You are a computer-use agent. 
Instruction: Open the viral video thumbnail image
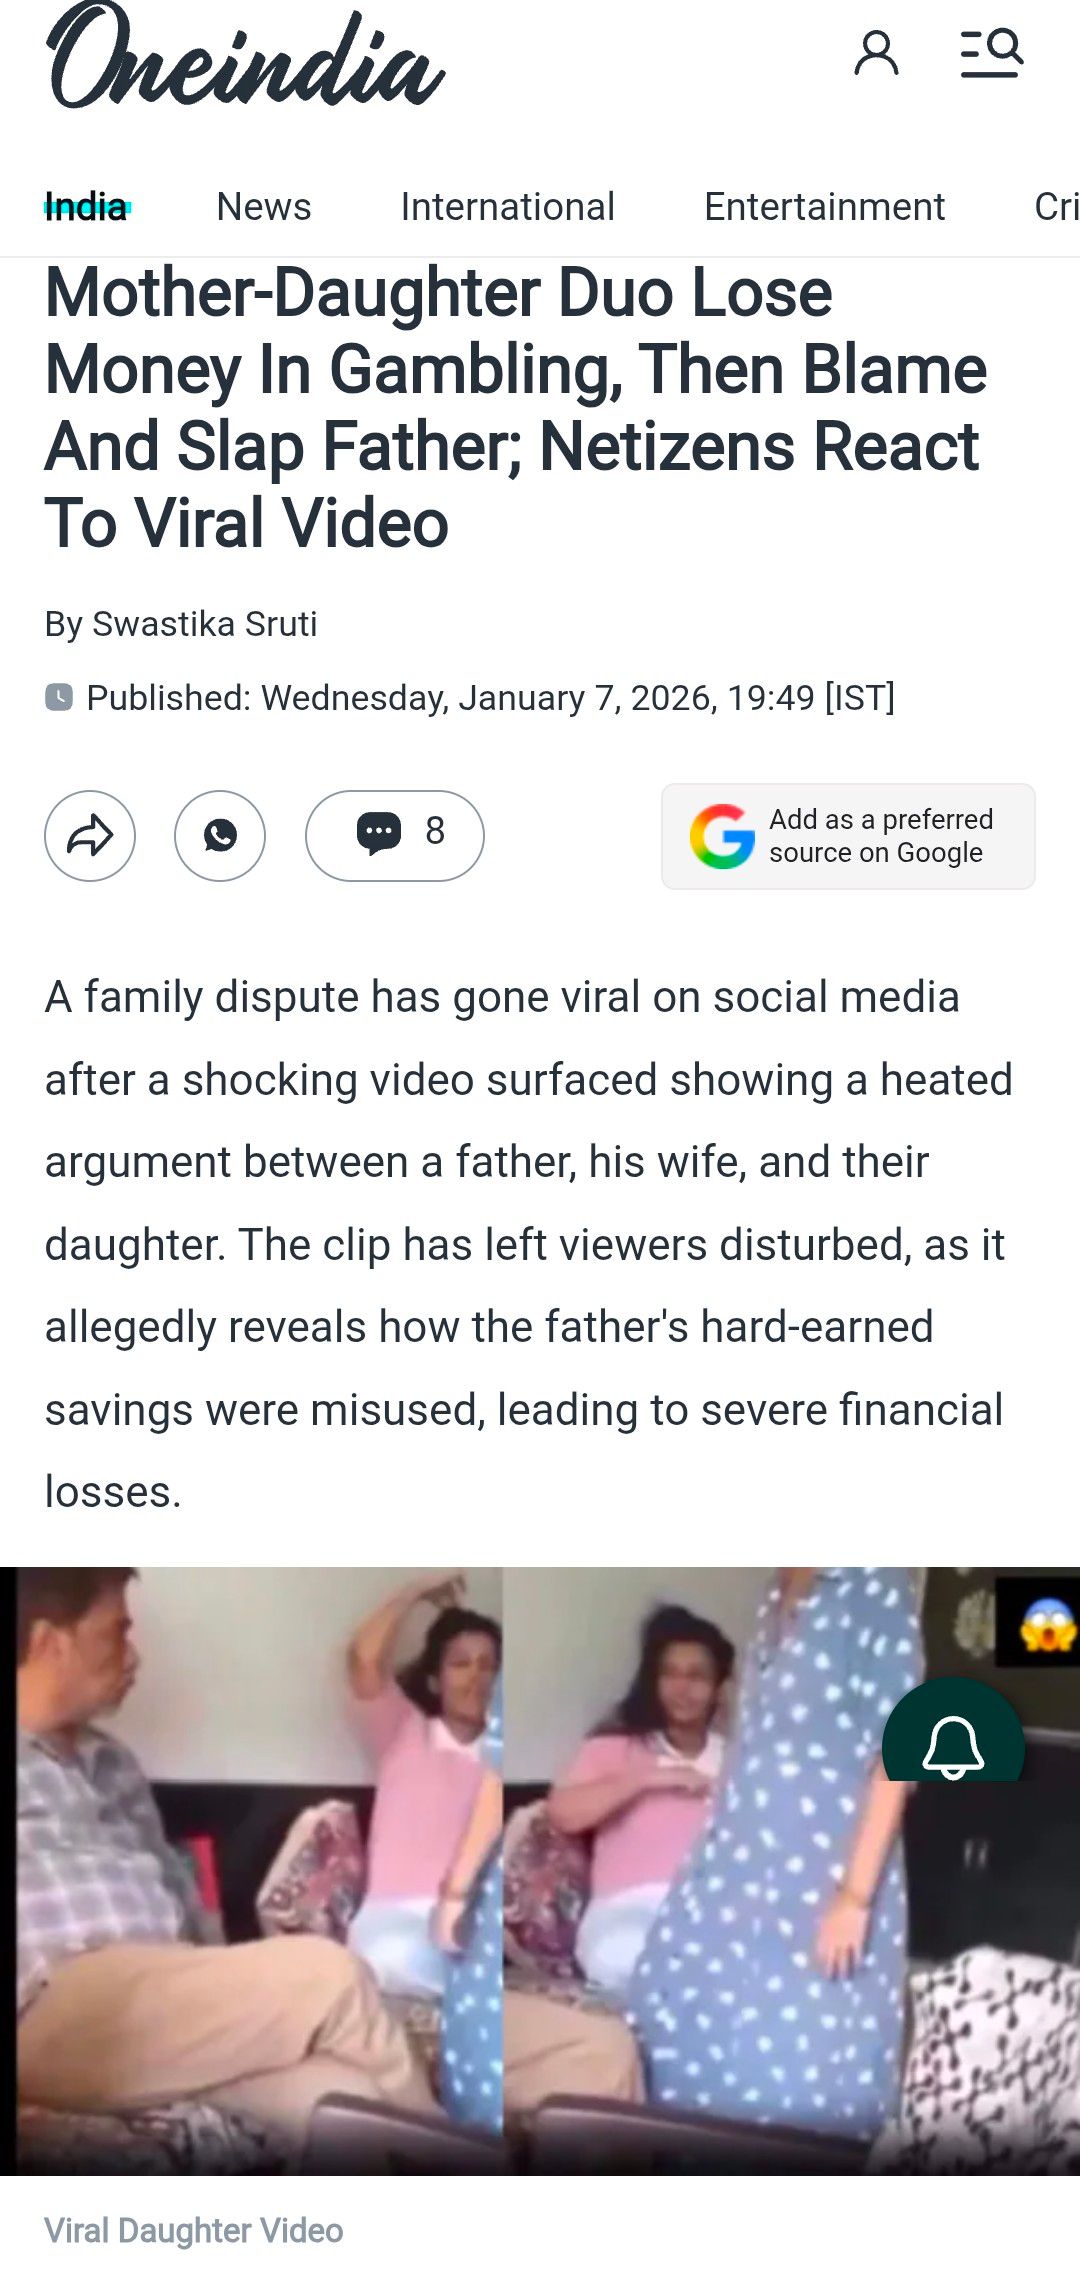coord(540,1871)
